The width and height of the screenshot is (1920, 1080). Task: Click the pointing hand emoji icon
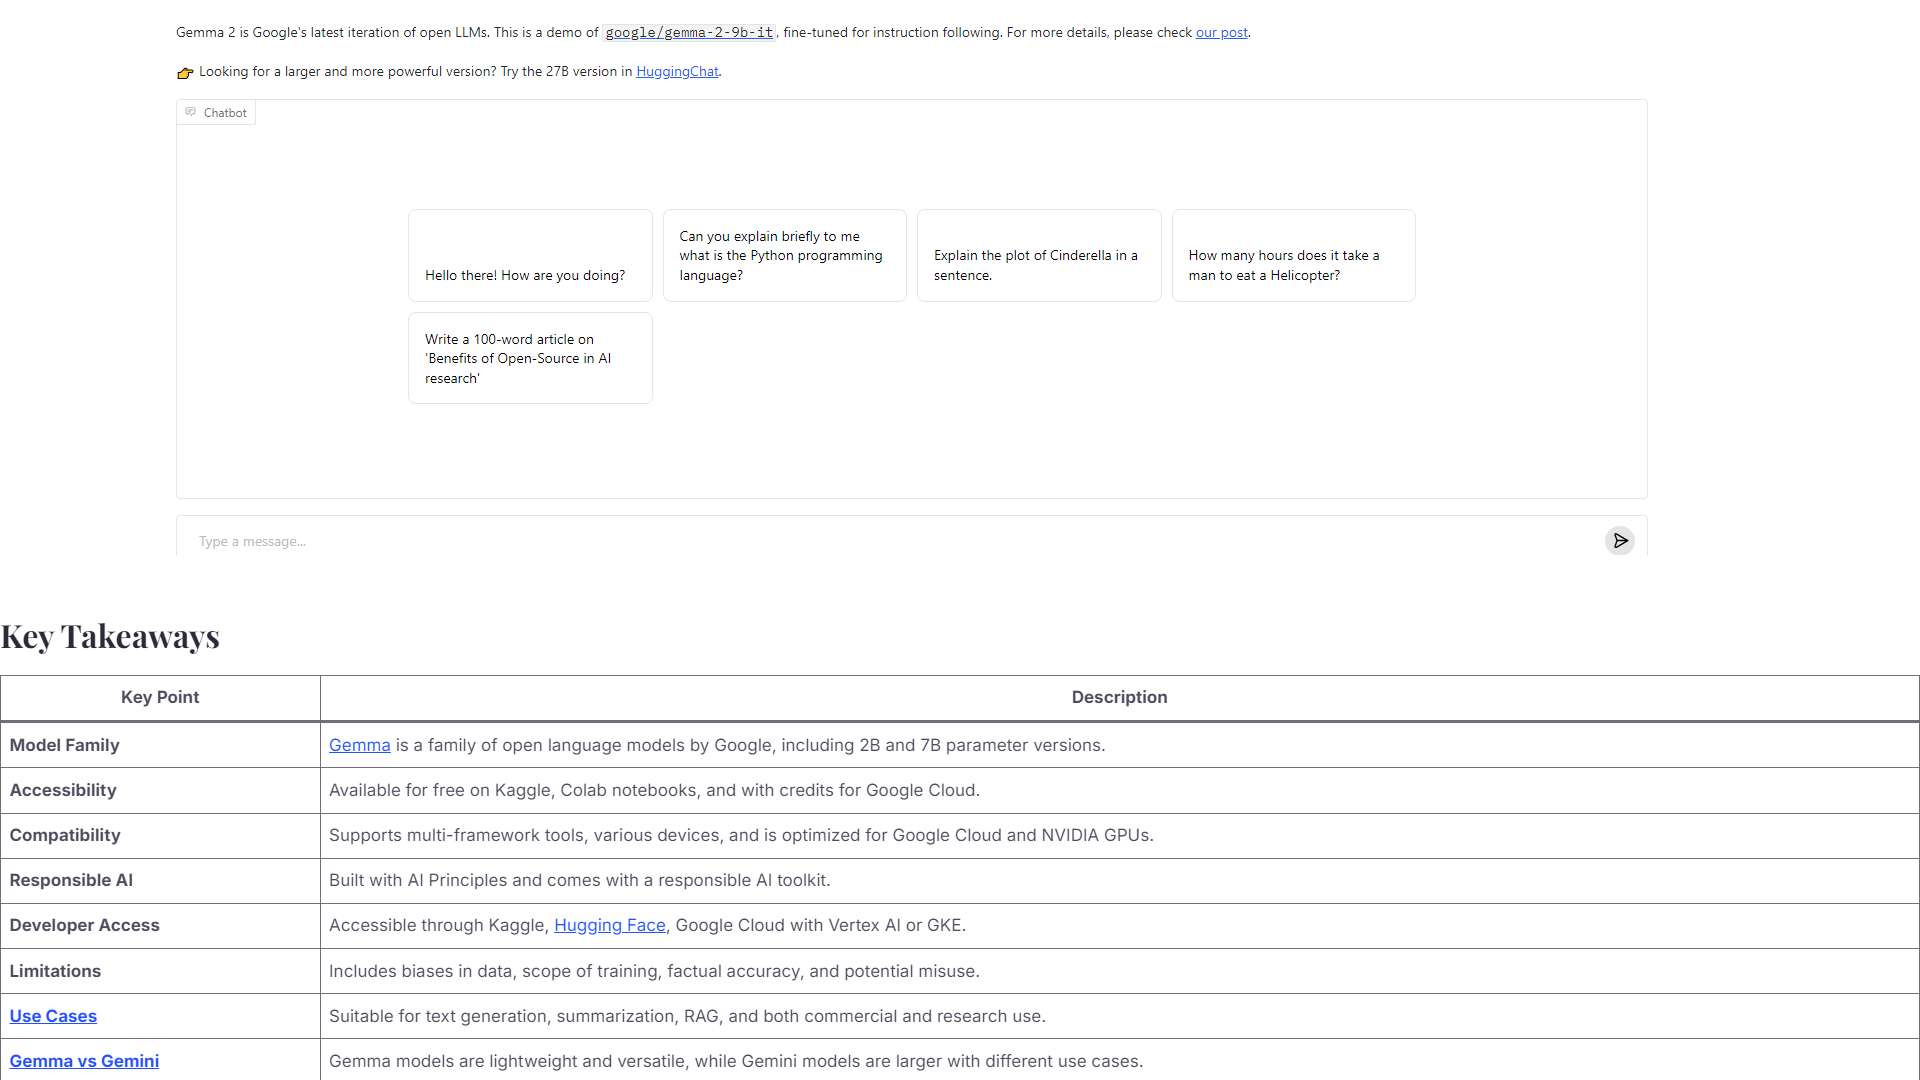pyautogui.click(x=185, y=72)
